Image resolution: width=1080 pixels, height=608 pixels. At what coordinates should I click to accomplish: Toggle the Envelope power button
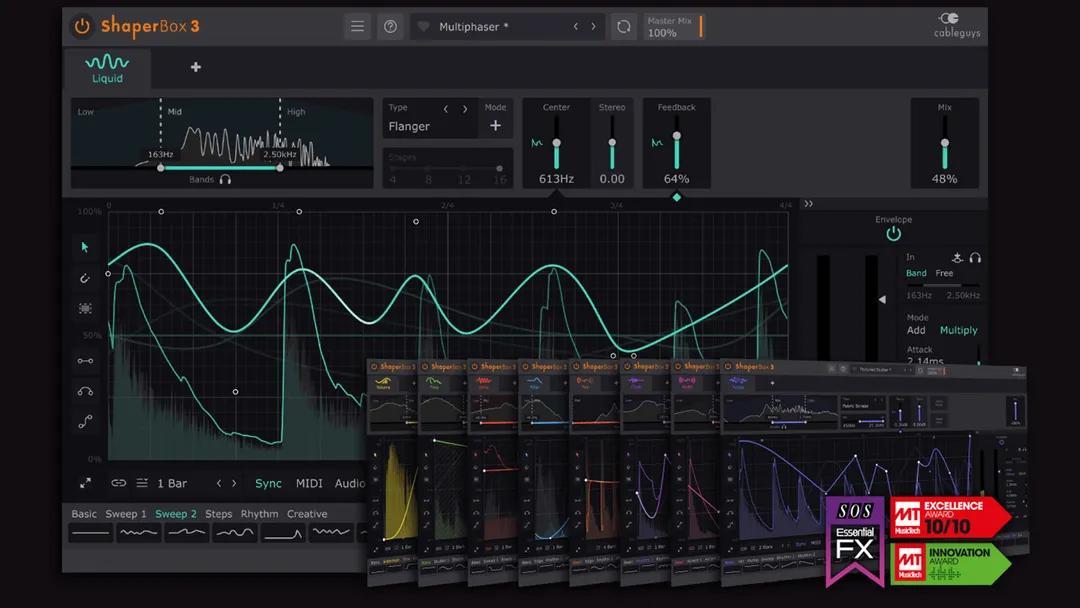click(893, 234)
